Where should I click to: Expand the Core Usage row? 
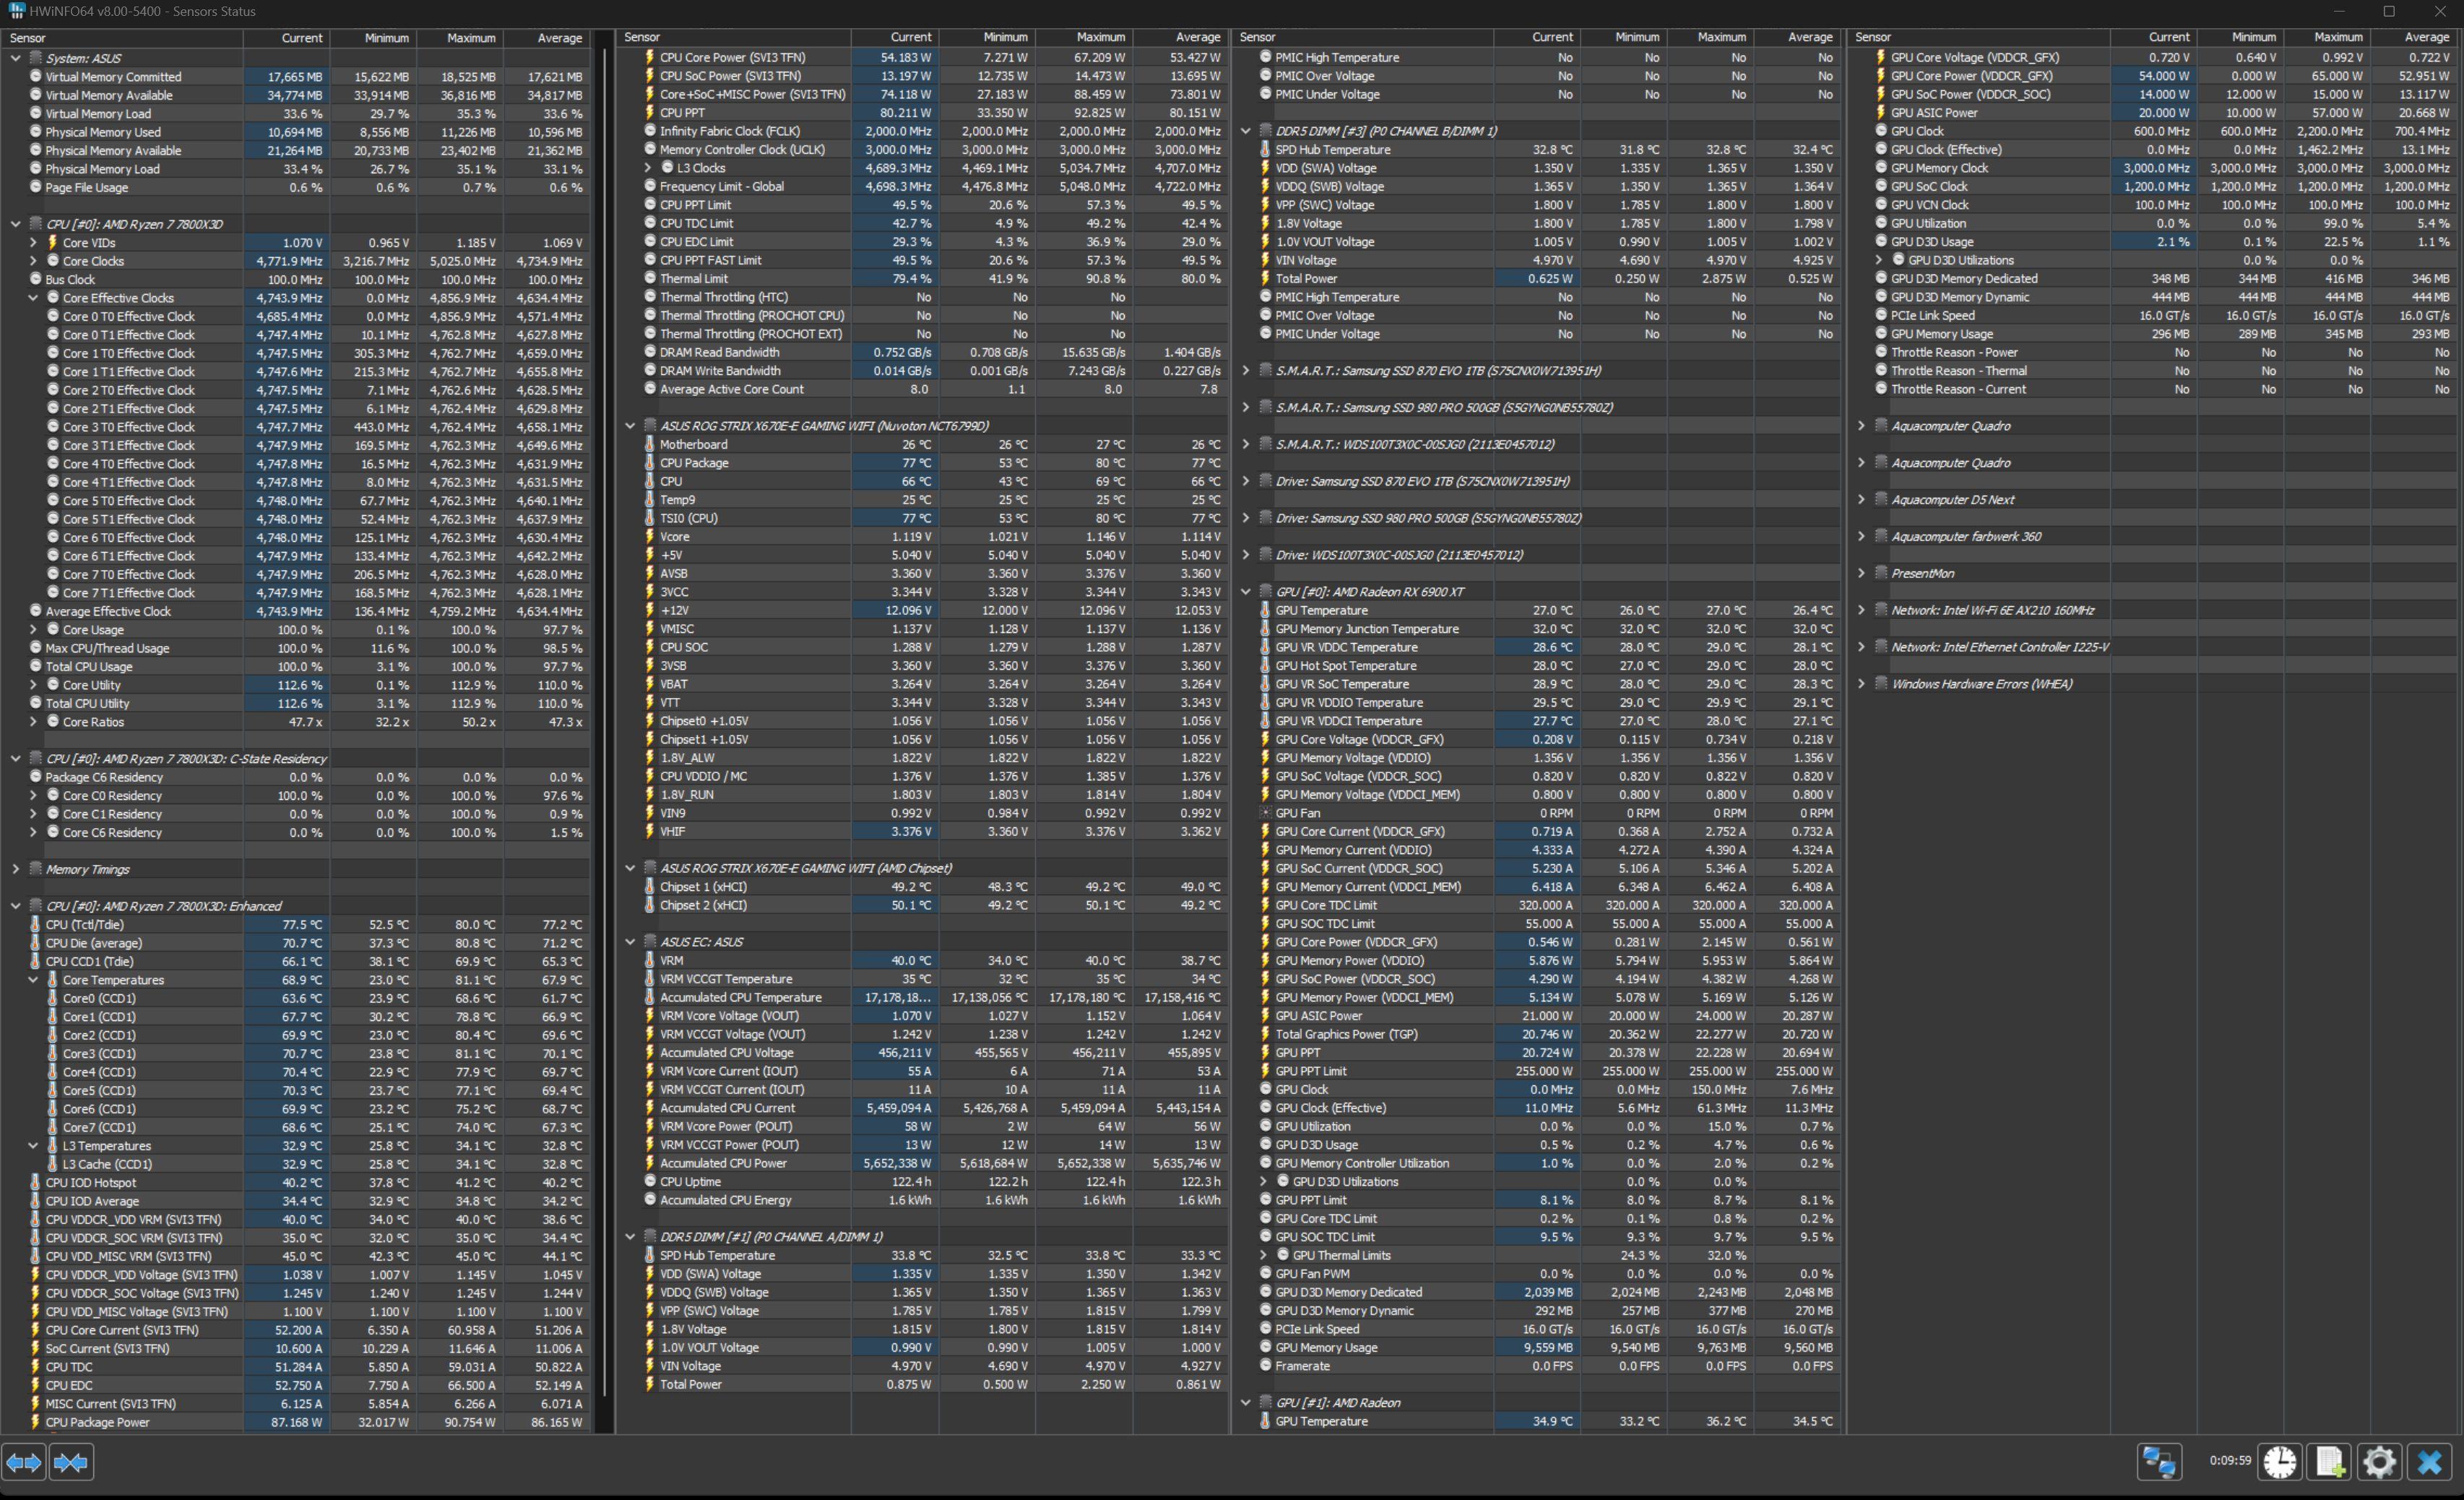(x=33, y=630)
